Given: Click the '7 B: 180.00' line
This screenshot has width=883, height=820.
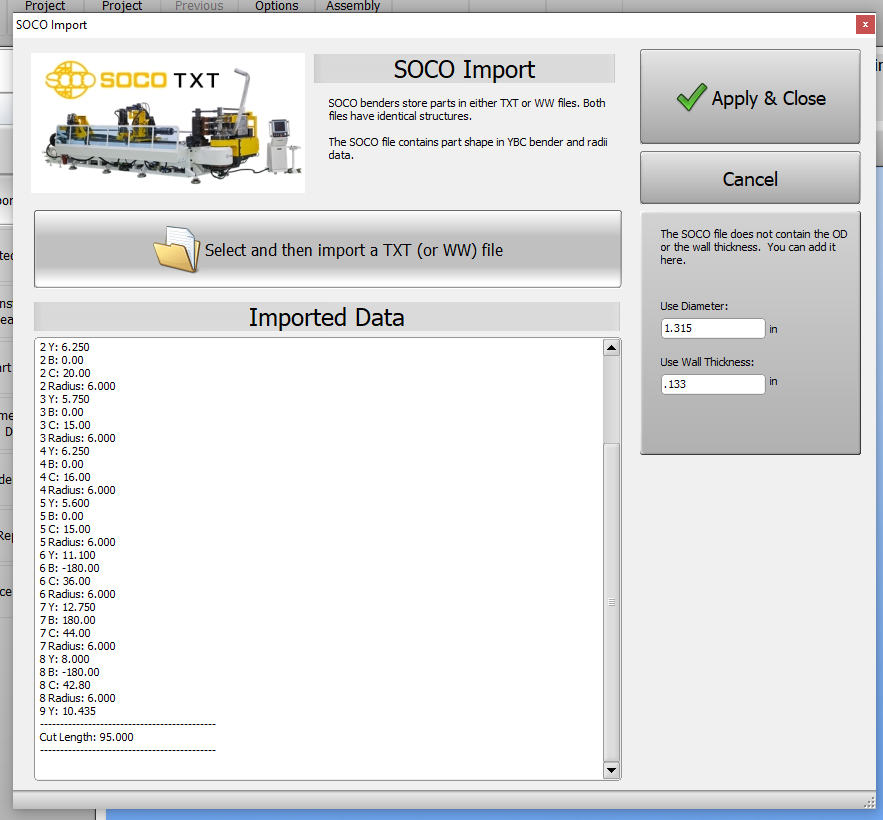Looking at the screenshot, I should tap(68, 620).
